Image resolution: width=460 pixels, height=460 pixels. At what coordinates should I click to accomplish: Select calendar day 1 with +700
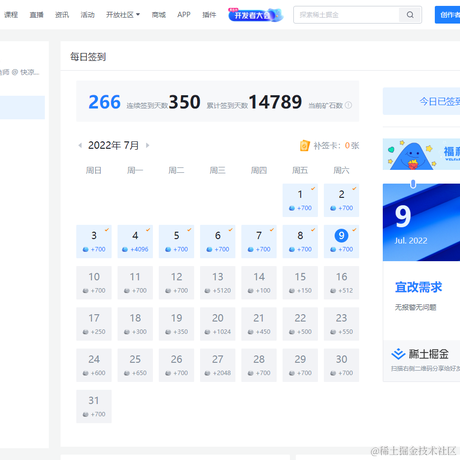(300, 200)
